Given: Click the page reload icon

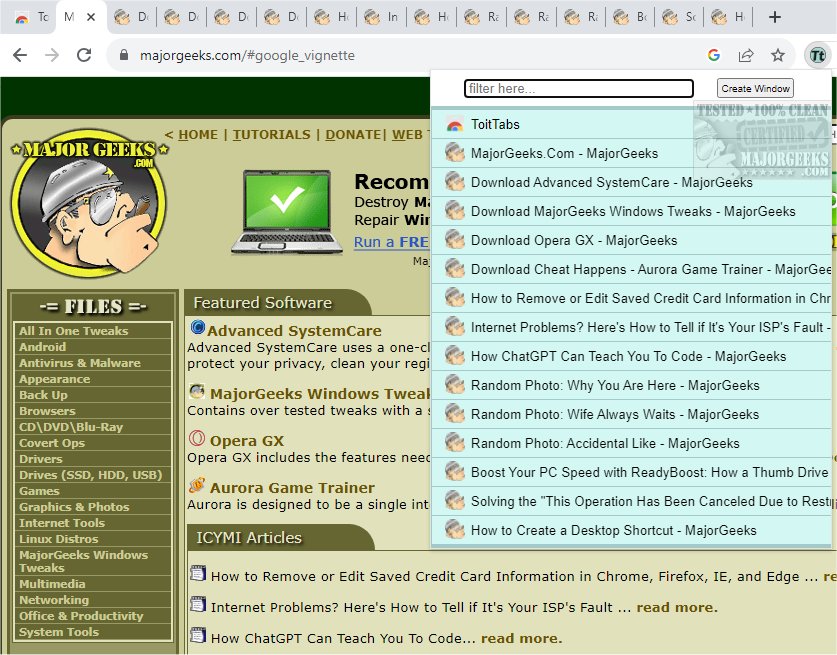Looking at the screenshot, I should tap(84, 55).
